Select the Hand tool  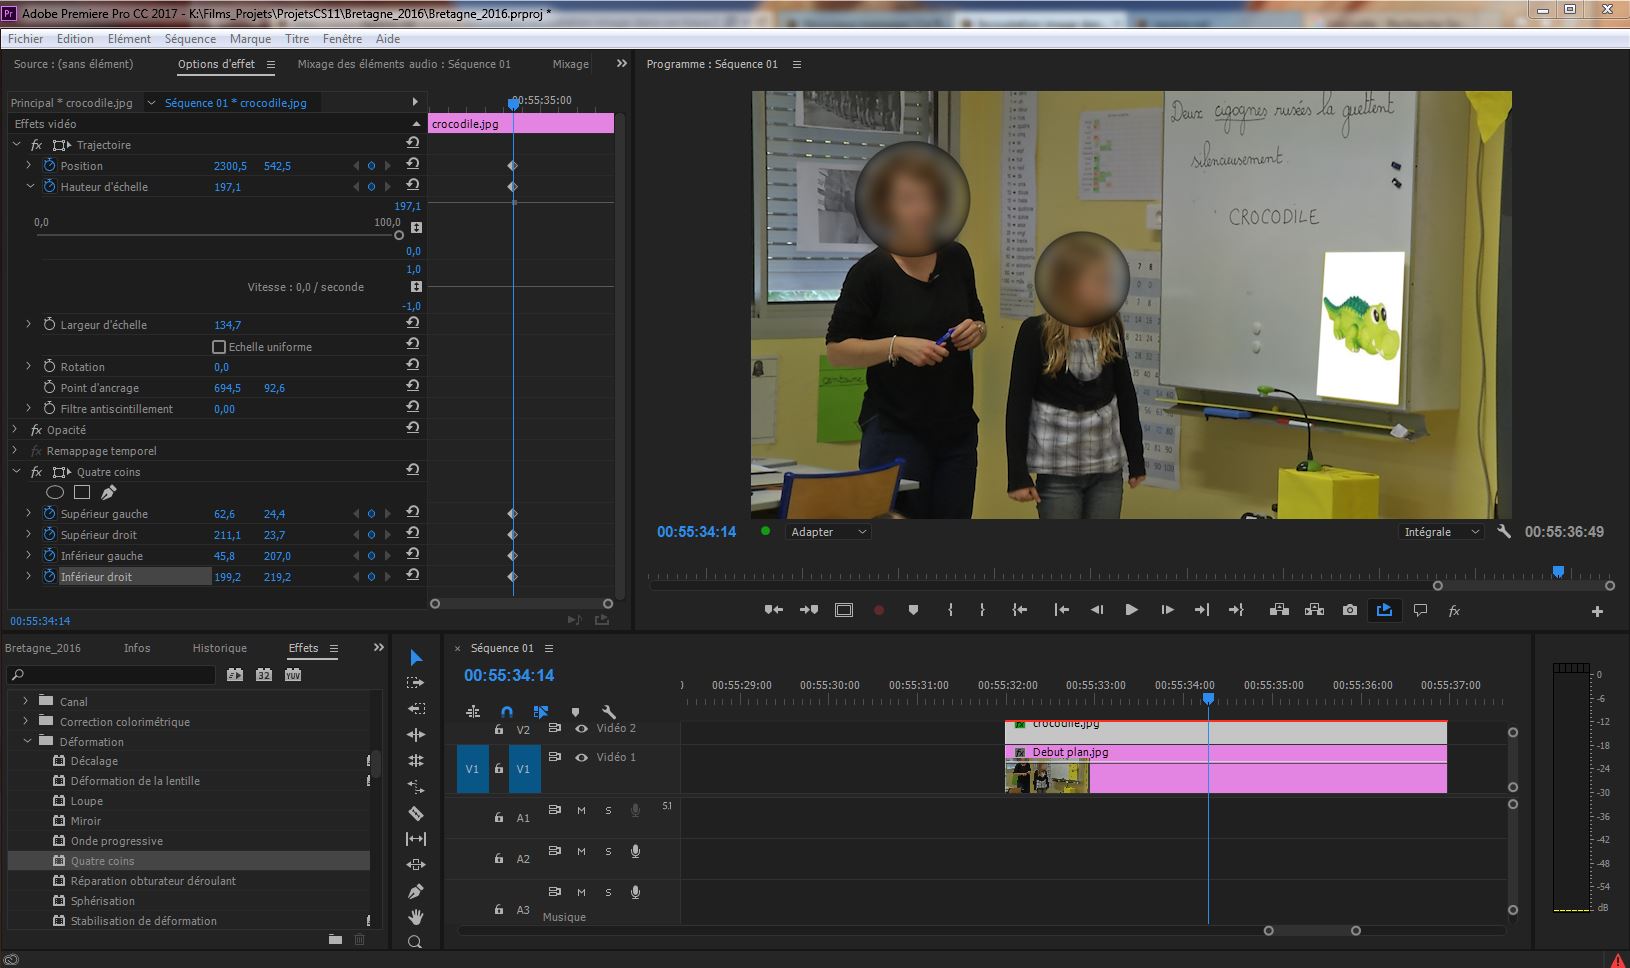(416, 917)
